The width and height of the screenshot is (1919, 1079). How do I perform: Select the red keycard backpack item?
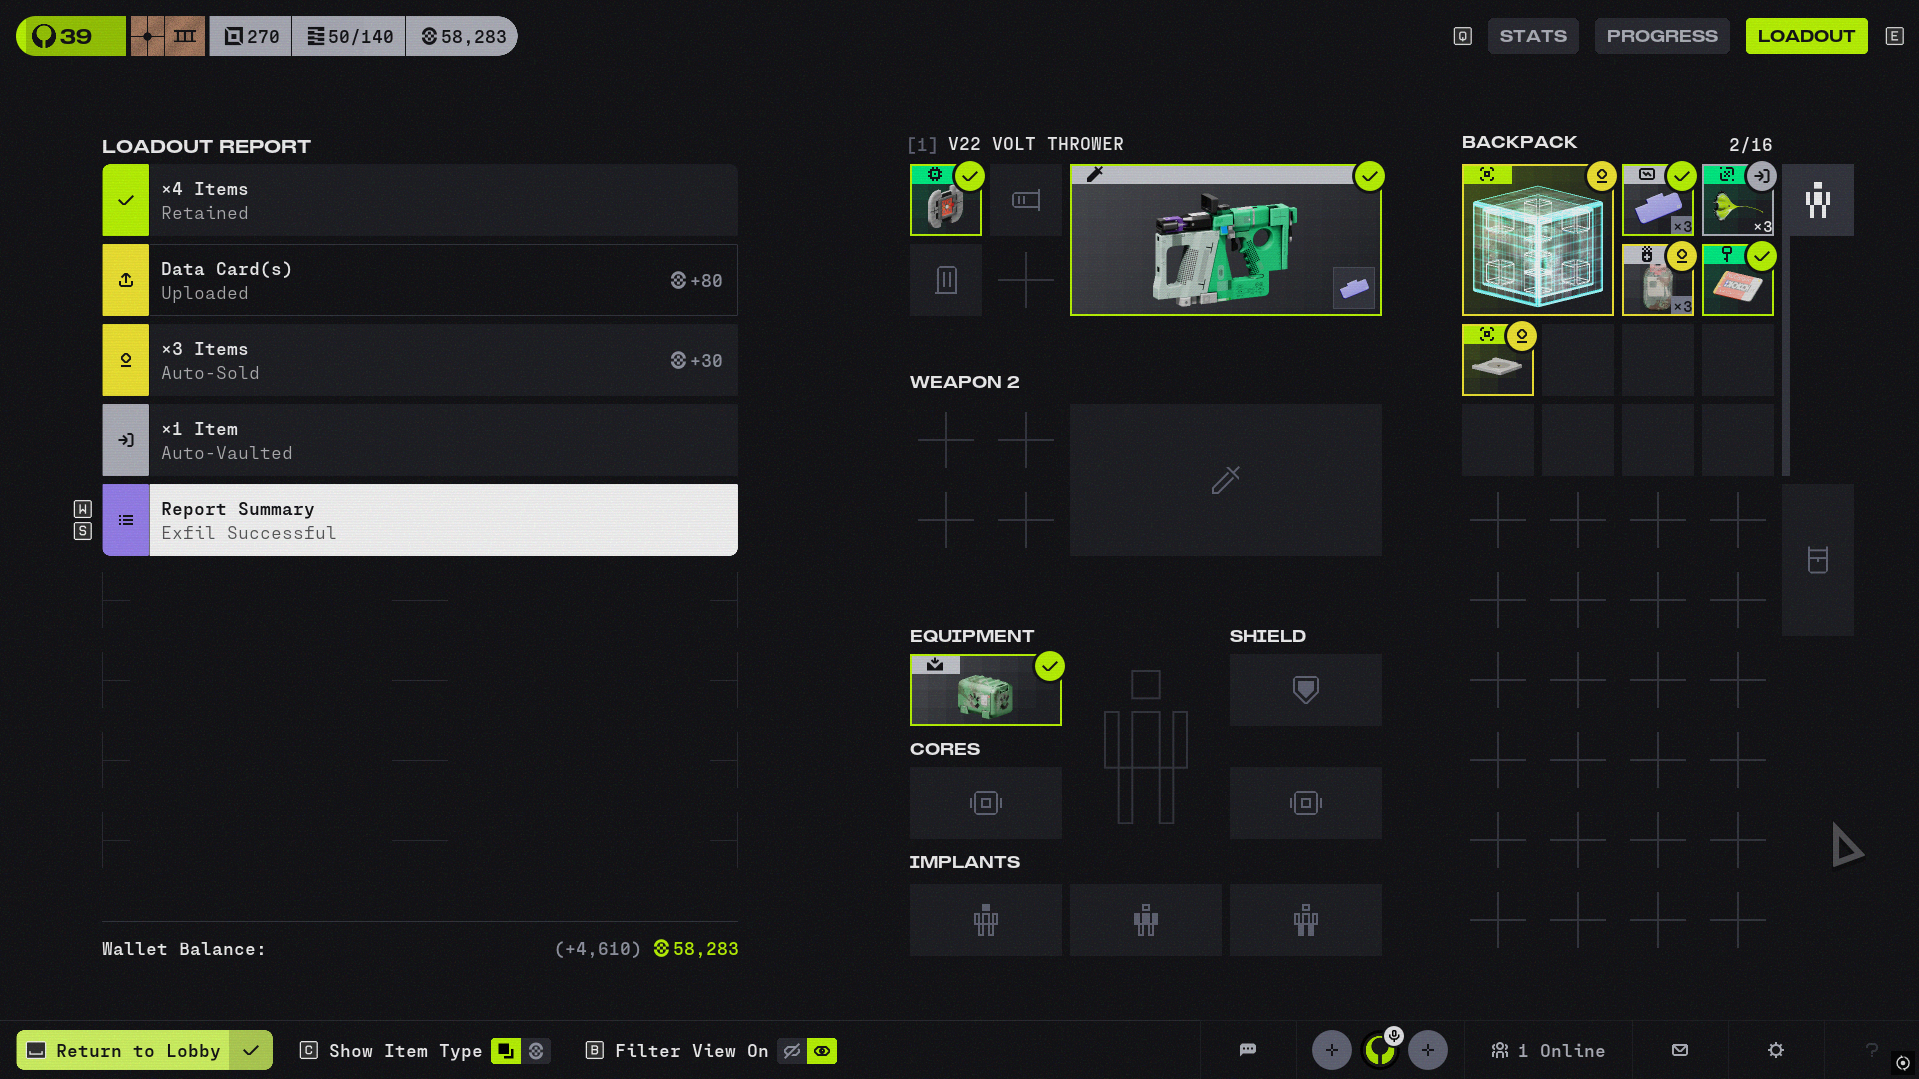1738,280
